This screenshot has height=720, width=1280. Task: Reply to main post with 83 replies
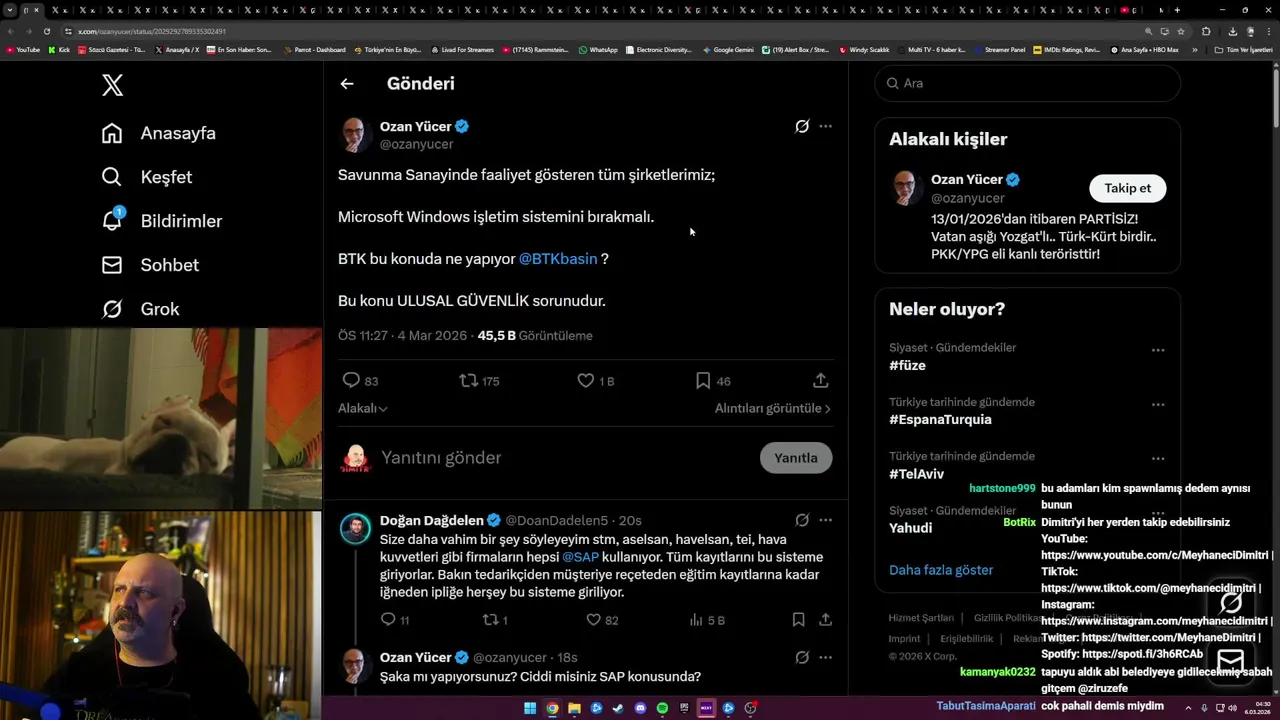(x=360, y=381)
